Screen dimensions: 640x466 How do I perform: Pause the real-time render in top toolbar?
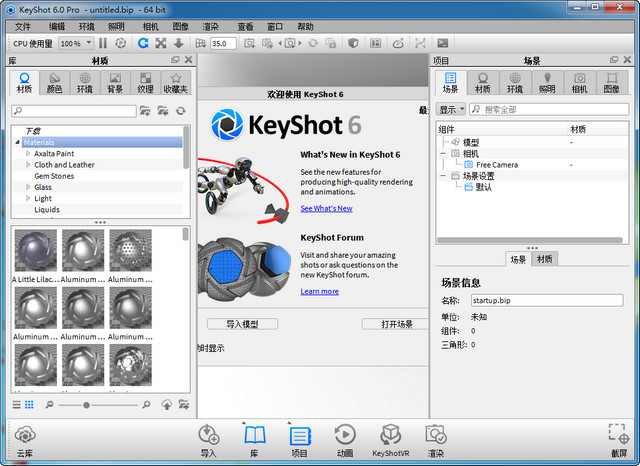(x=103, y=44)
